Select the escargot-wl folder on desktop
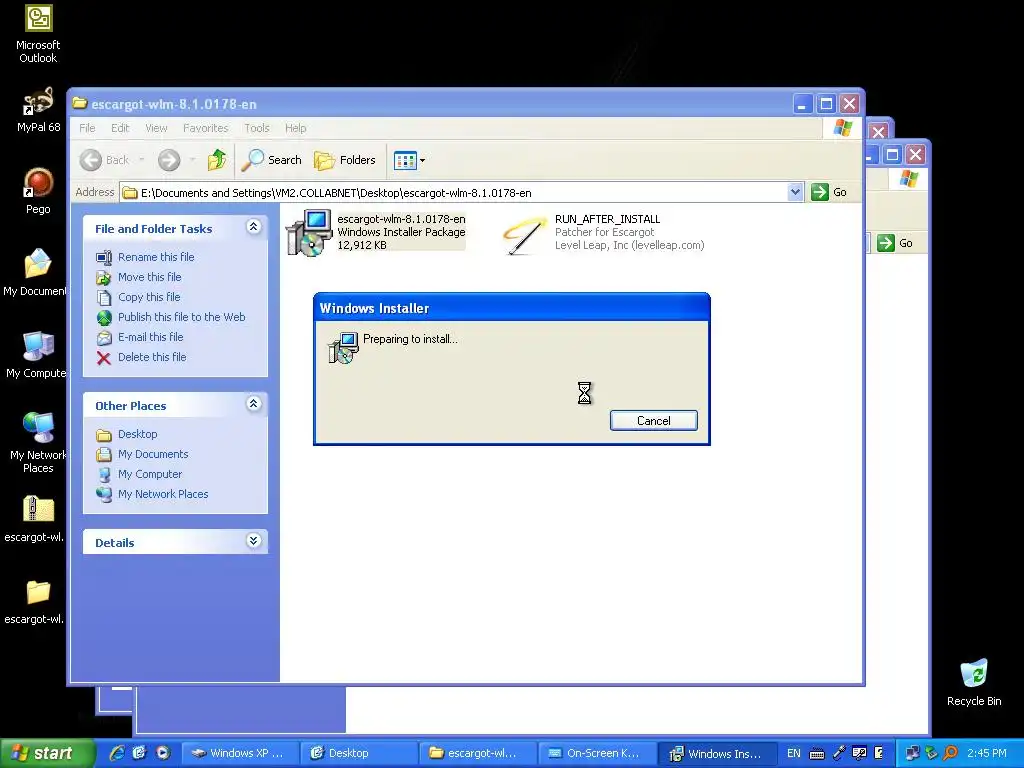This screenshot has width=1024, height=768. (x=35, y=601)
